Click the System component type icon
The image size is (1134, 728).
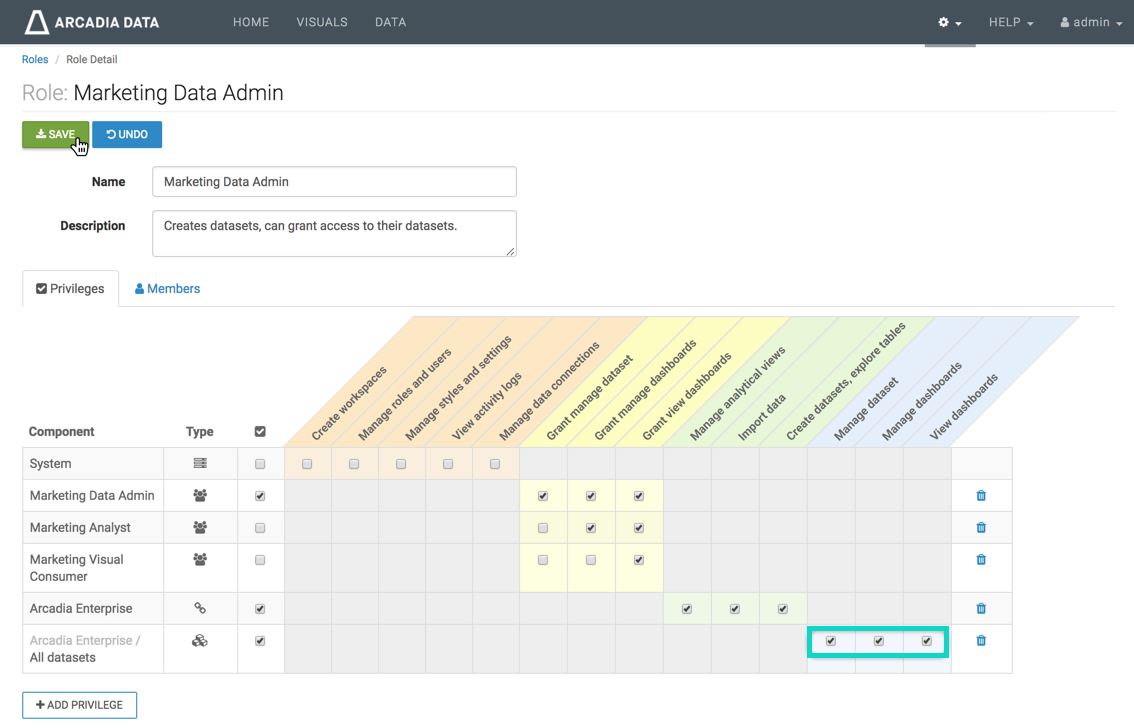(x=200, y=464)
